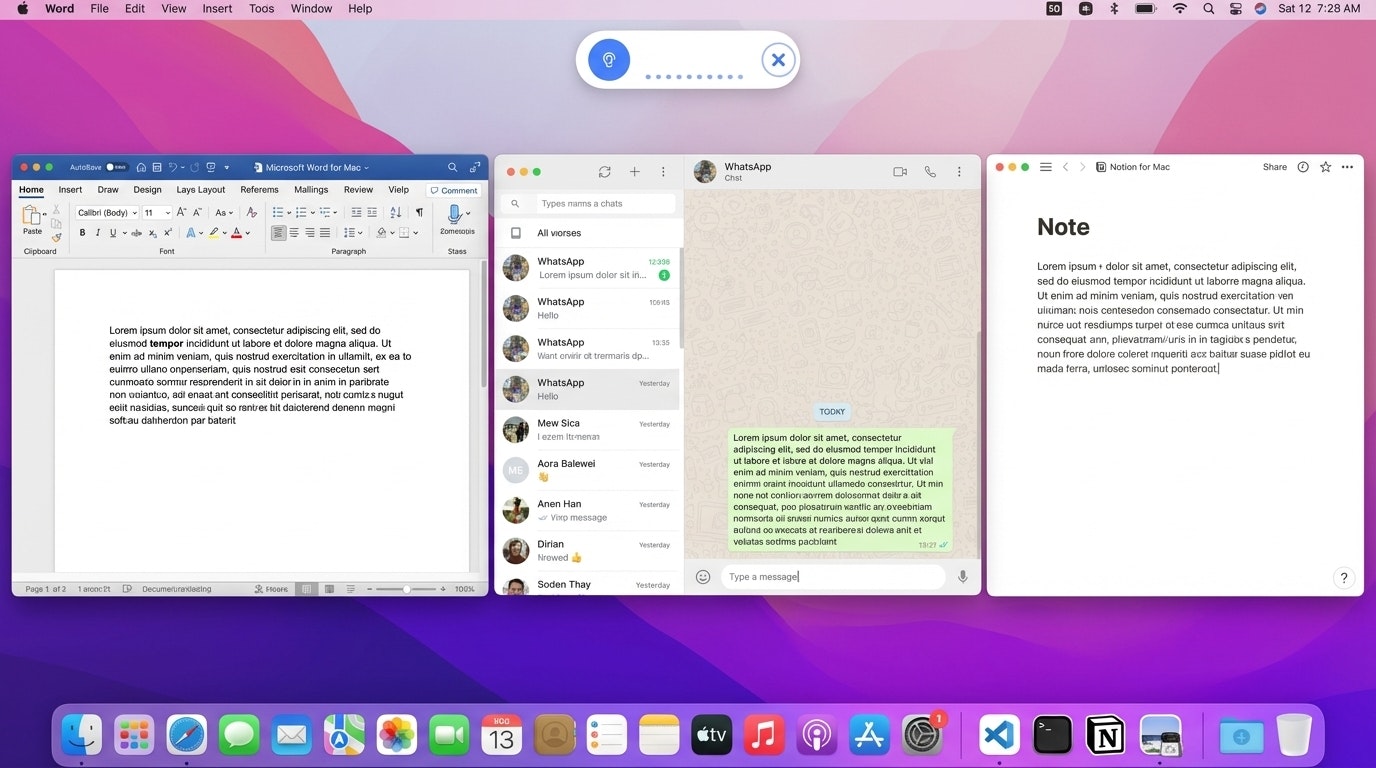Select the Bold formatting icon in Word
Image resolution: width=1376 pixels, height=768 pixels.
coord(82,232)
